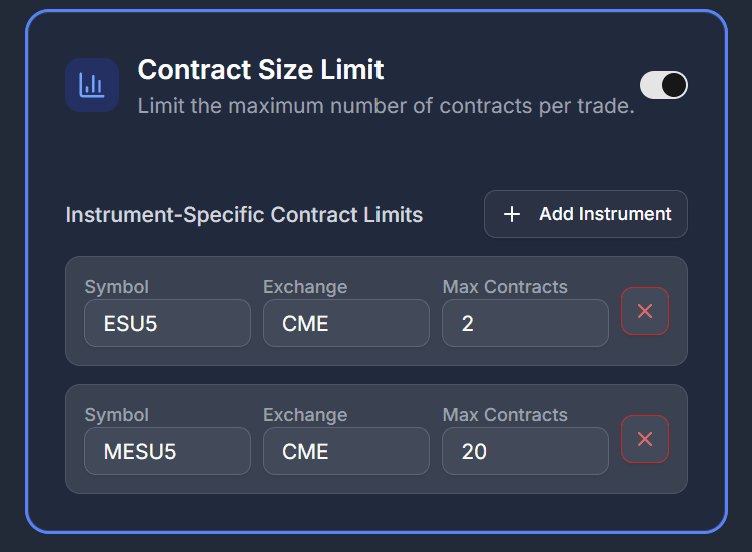Delete the MESU5 instrument row
Screen dimensions: 752x552
coord(645,439)
